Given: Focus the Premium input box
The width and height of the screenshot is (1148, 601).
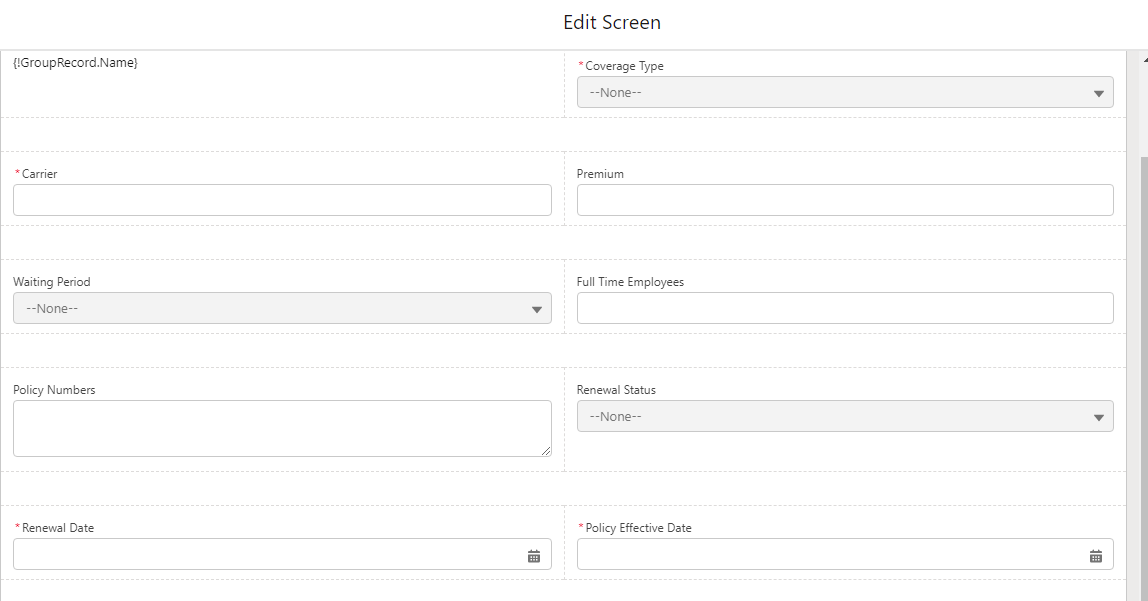Looking at the screenshot, I should 845,200.
